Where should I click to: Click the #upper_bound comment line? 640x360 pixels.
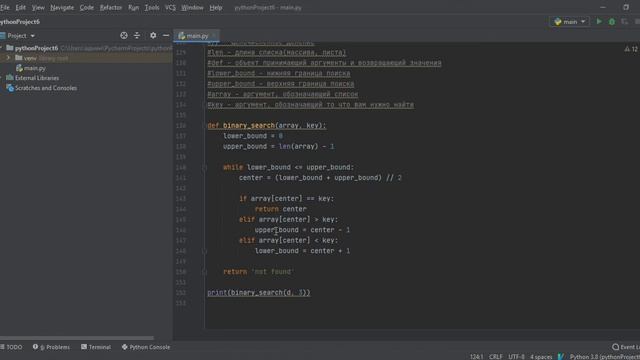click(280, 84)
